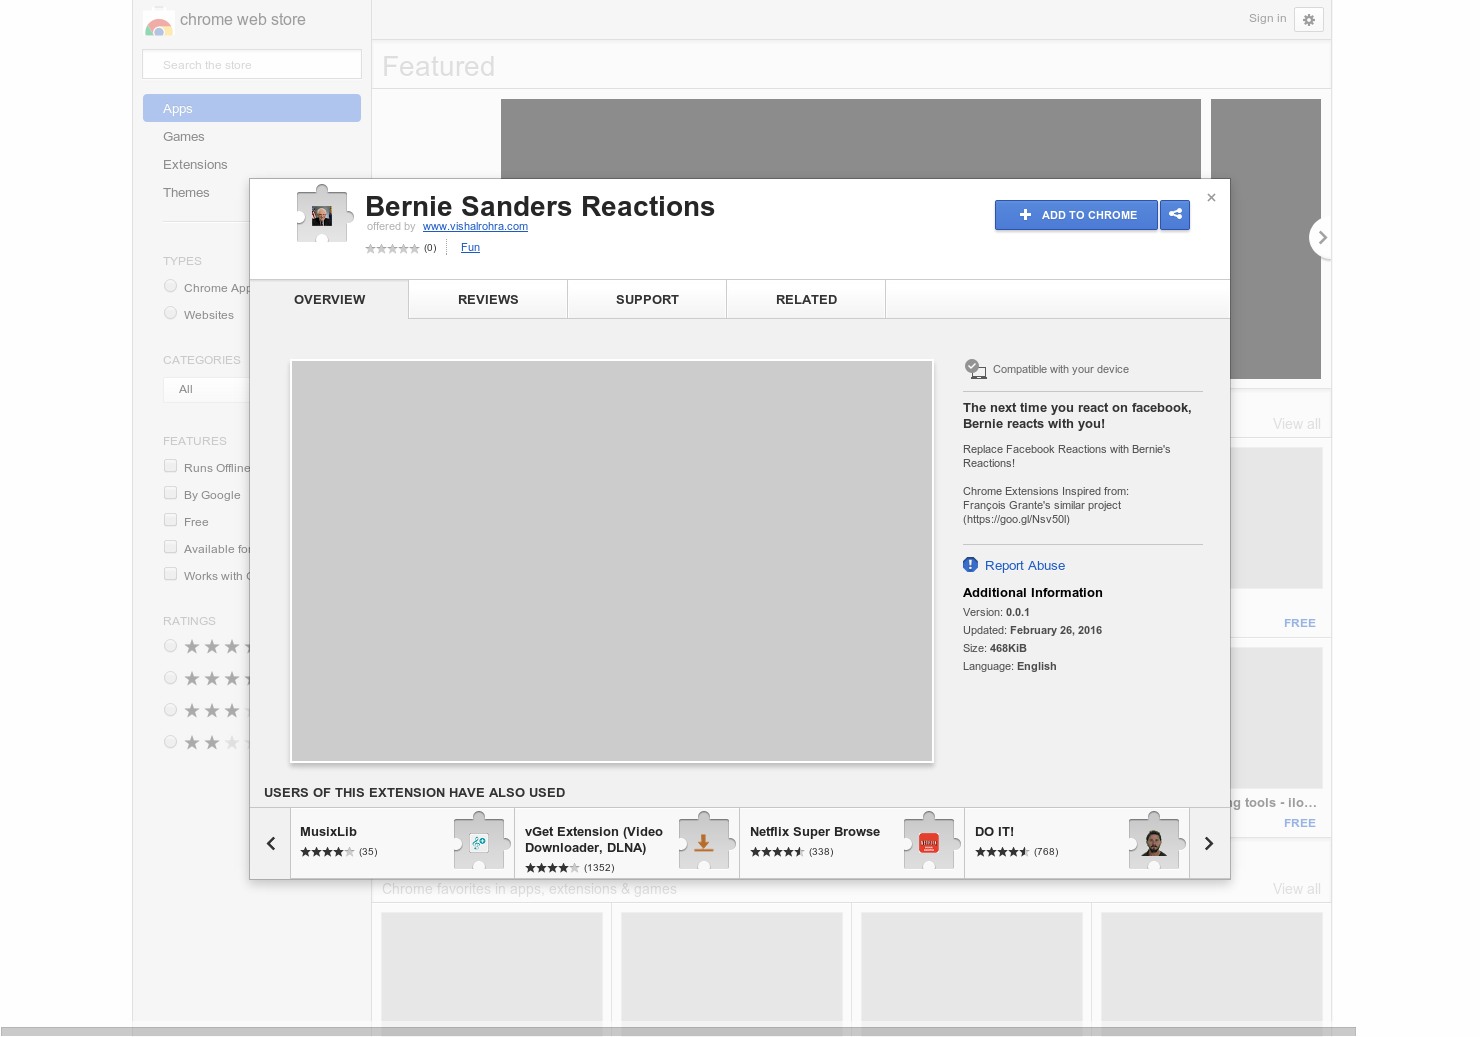Click the Report Abuse link
Image resolution: width=1480 pixels, height=1037 pixels.
[1025, 565]
